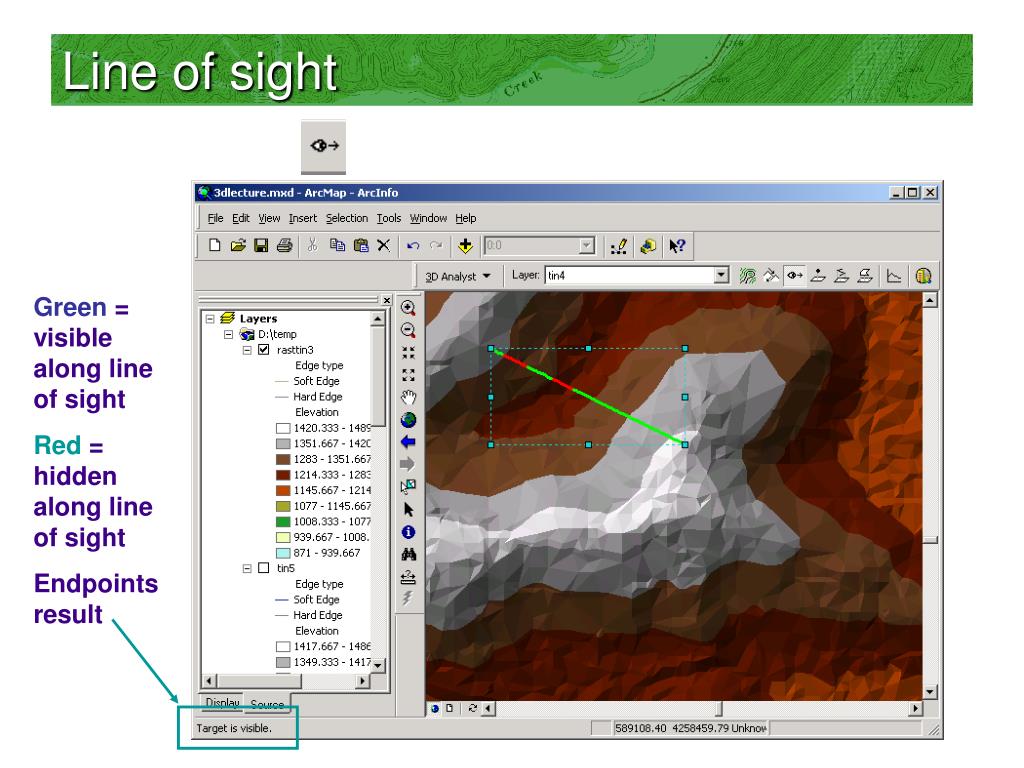
Task: Open the Window menu
Action: tap(428, 218)
